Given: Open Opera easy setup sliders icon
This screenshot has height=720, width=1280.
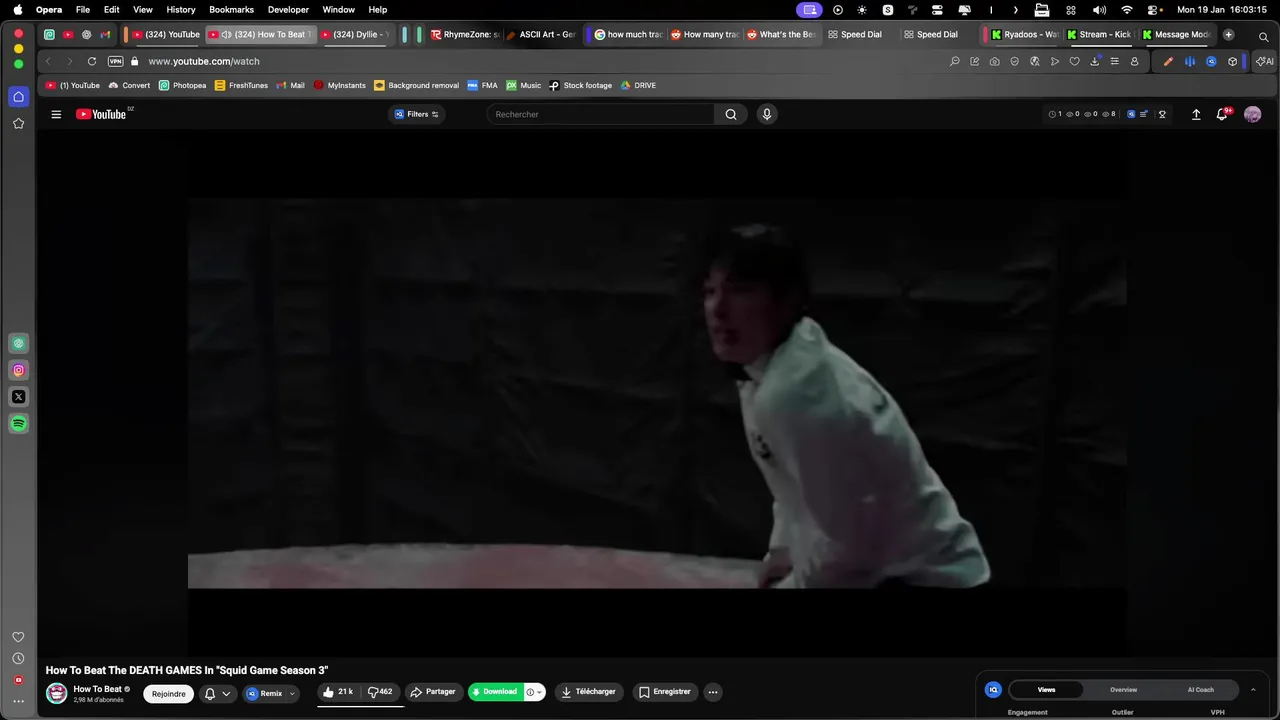Looking at the screenshot, I should click(x=1114, y=61).
